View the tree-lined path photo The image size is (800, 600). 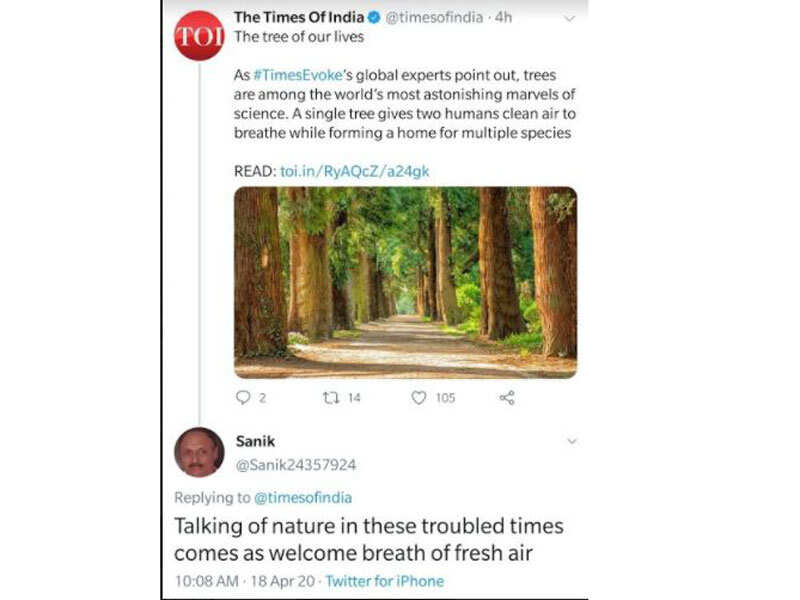pyautogui.click(x=405, y=282)
